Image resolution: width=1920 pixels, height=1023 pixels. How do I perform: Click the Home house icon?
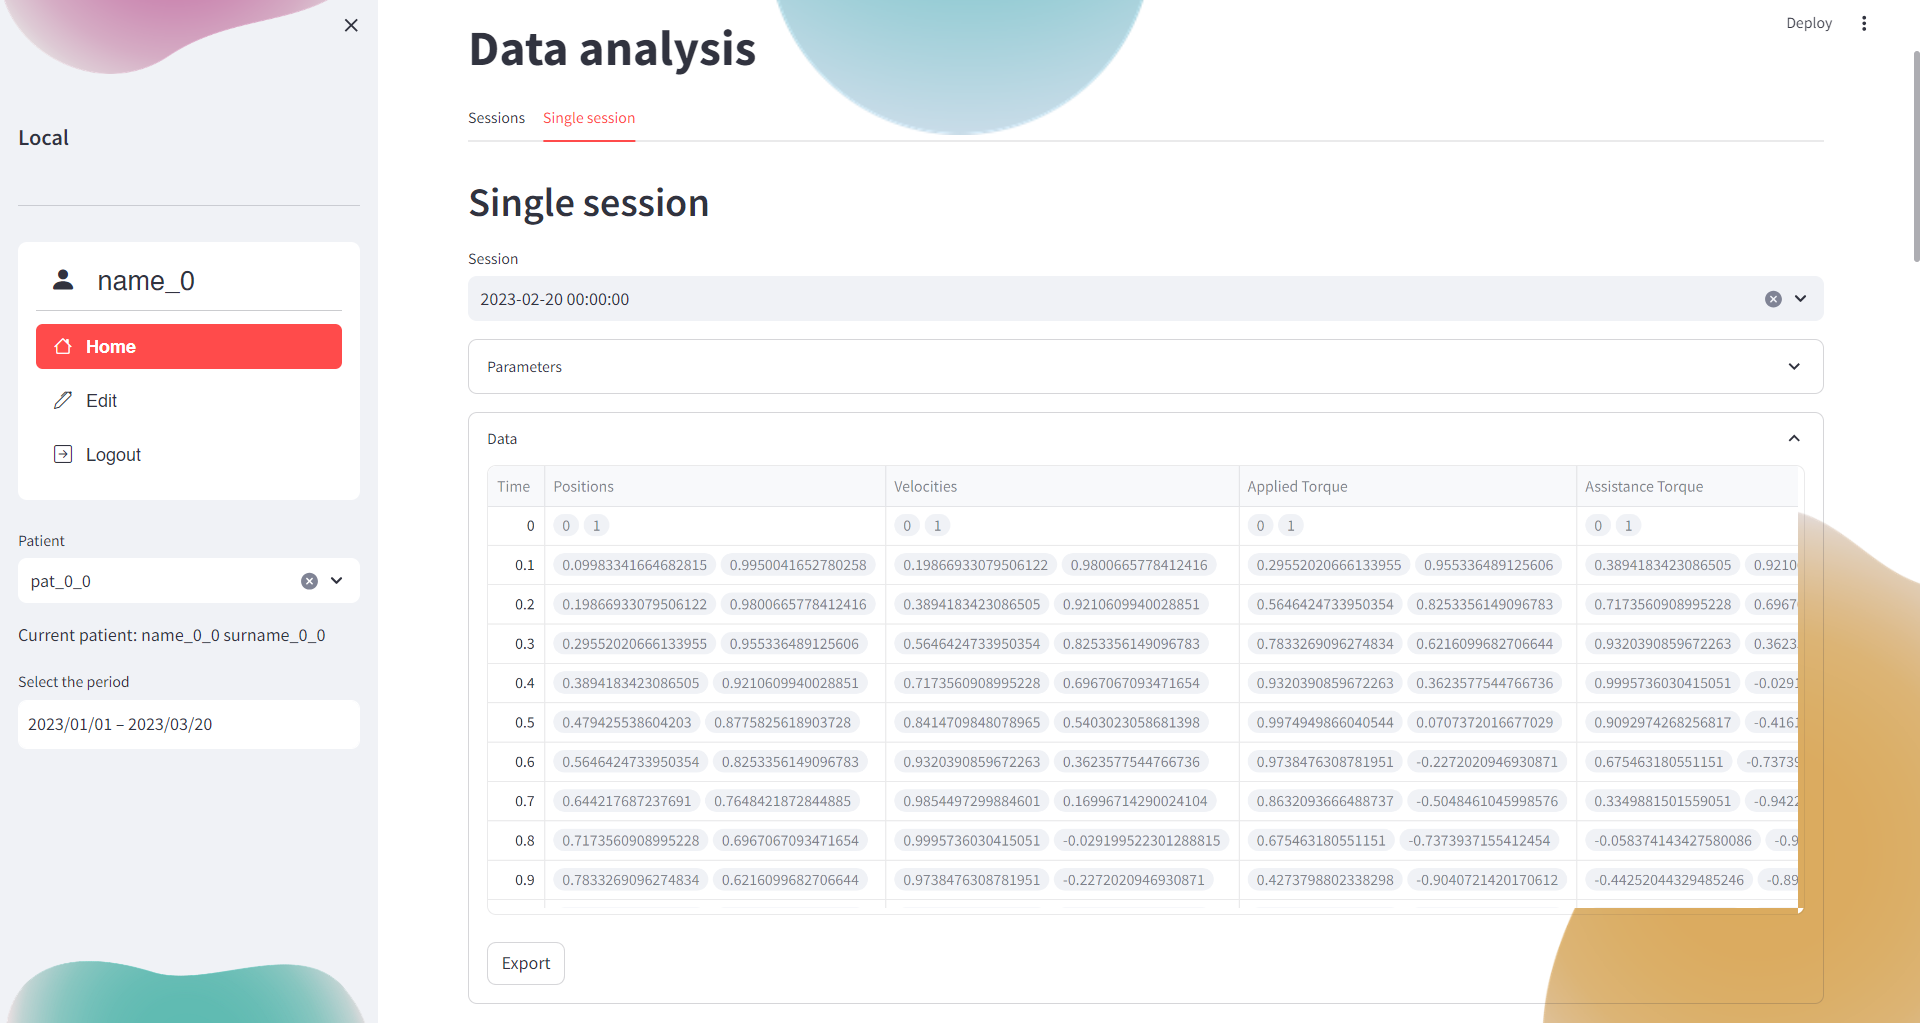(63, 346)
